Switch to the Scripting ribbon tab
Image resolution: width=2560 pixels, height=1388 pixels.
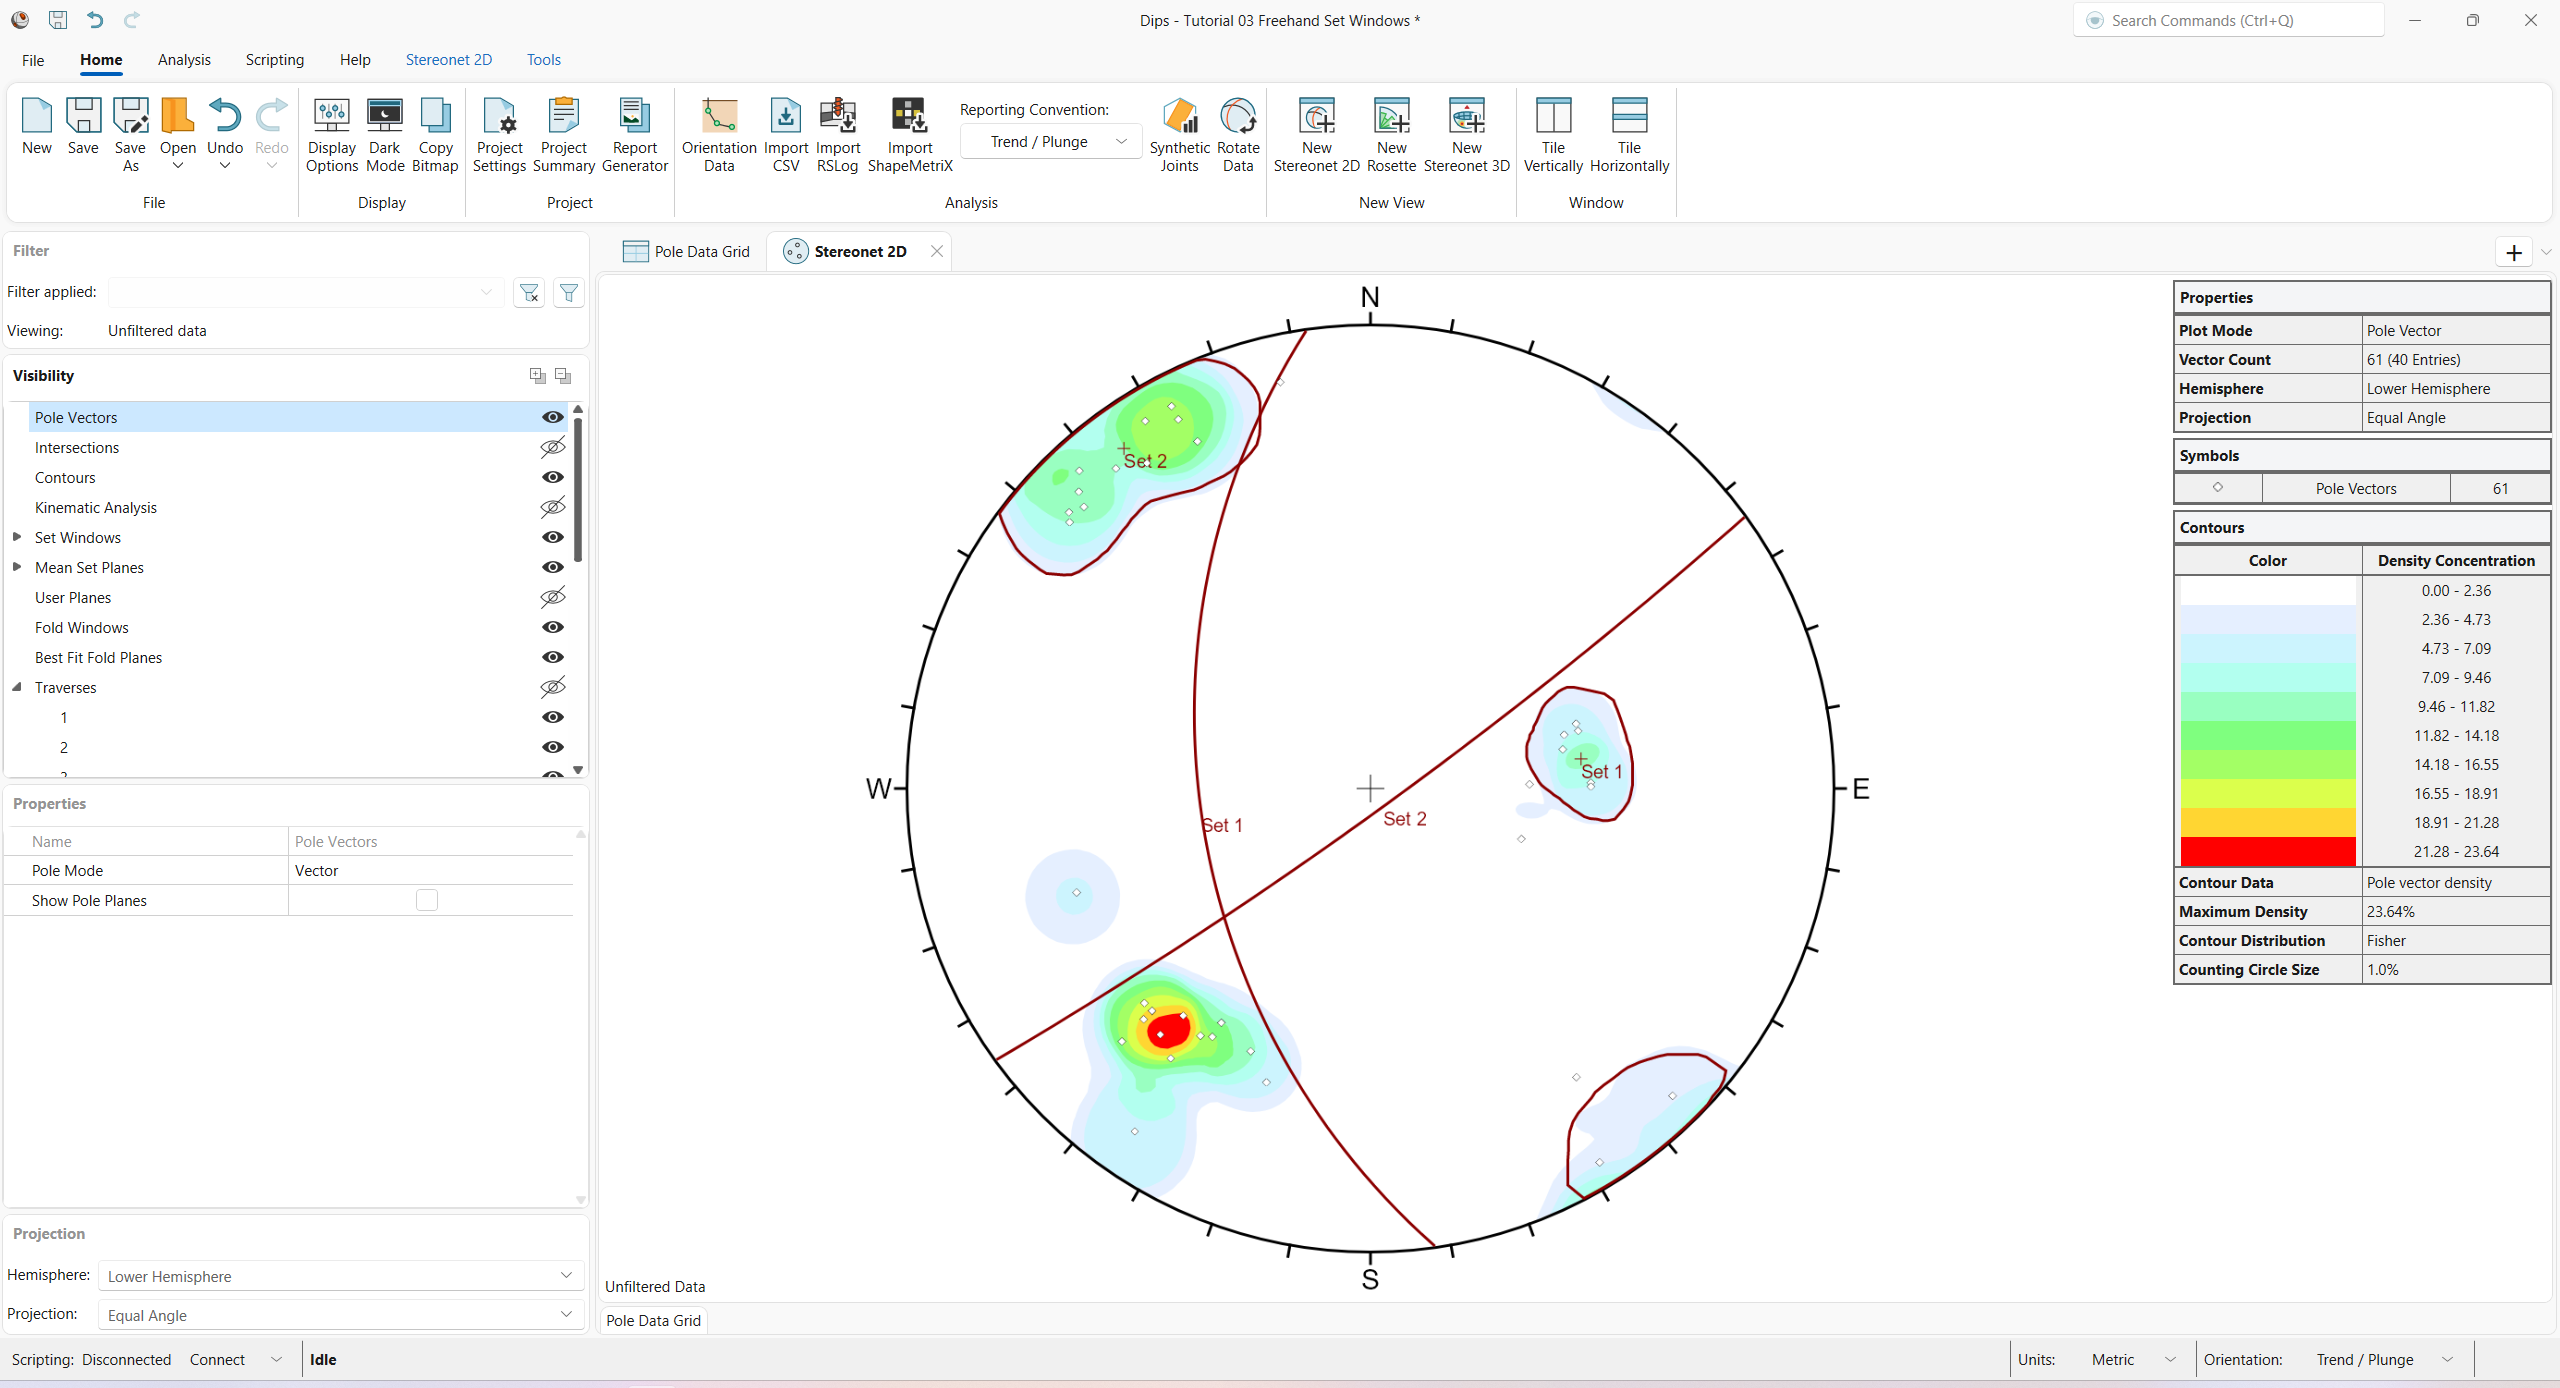click(x=274, y=59)
